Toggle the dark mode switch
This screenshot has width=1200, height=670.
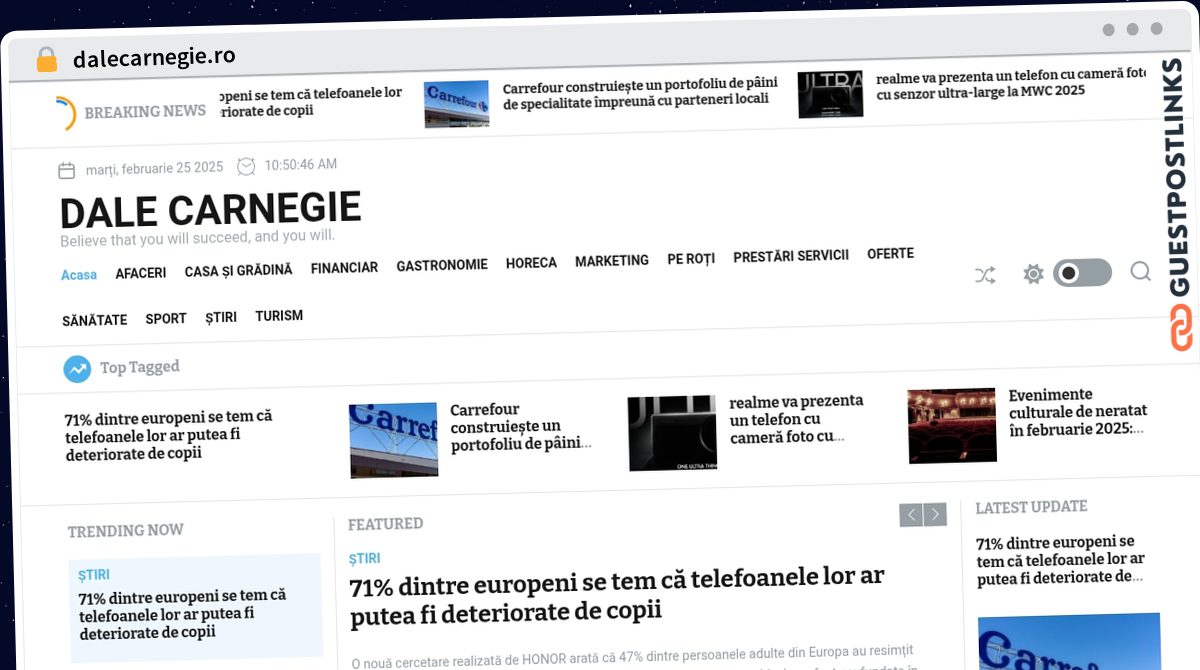(1082, 273)
